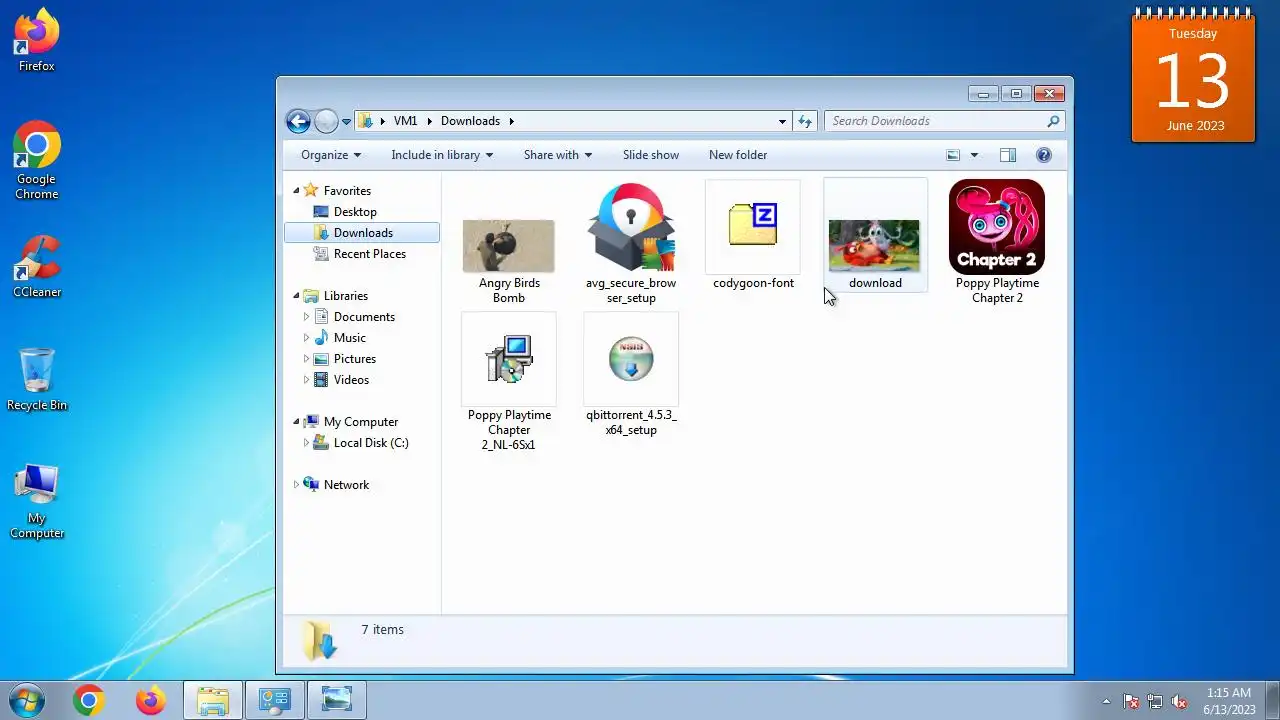Open the Windows Start button
The width and height of the screenshot is (1280, 720).
point(27,700)
